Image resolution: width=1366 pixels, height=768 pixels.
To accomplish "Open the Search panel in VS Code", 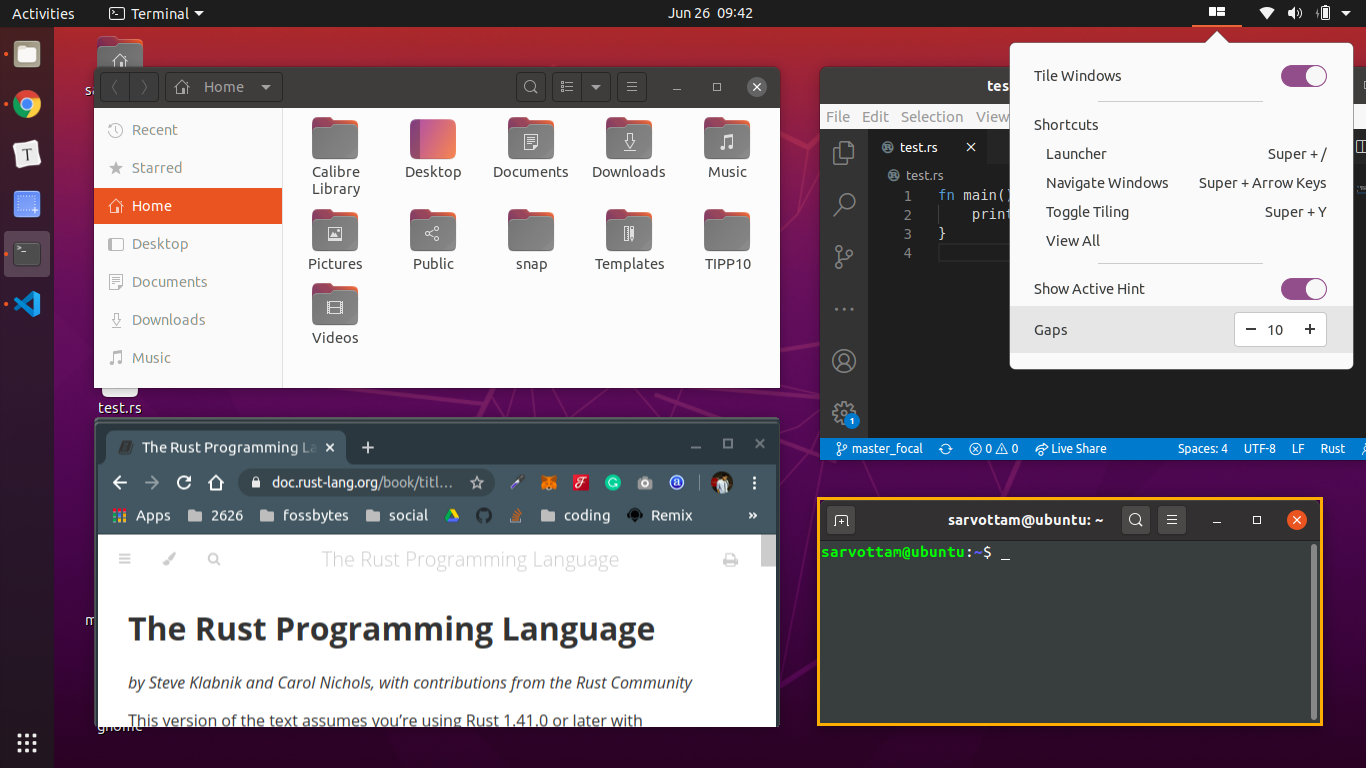I will pyautogui.click(x=844, y=204).
